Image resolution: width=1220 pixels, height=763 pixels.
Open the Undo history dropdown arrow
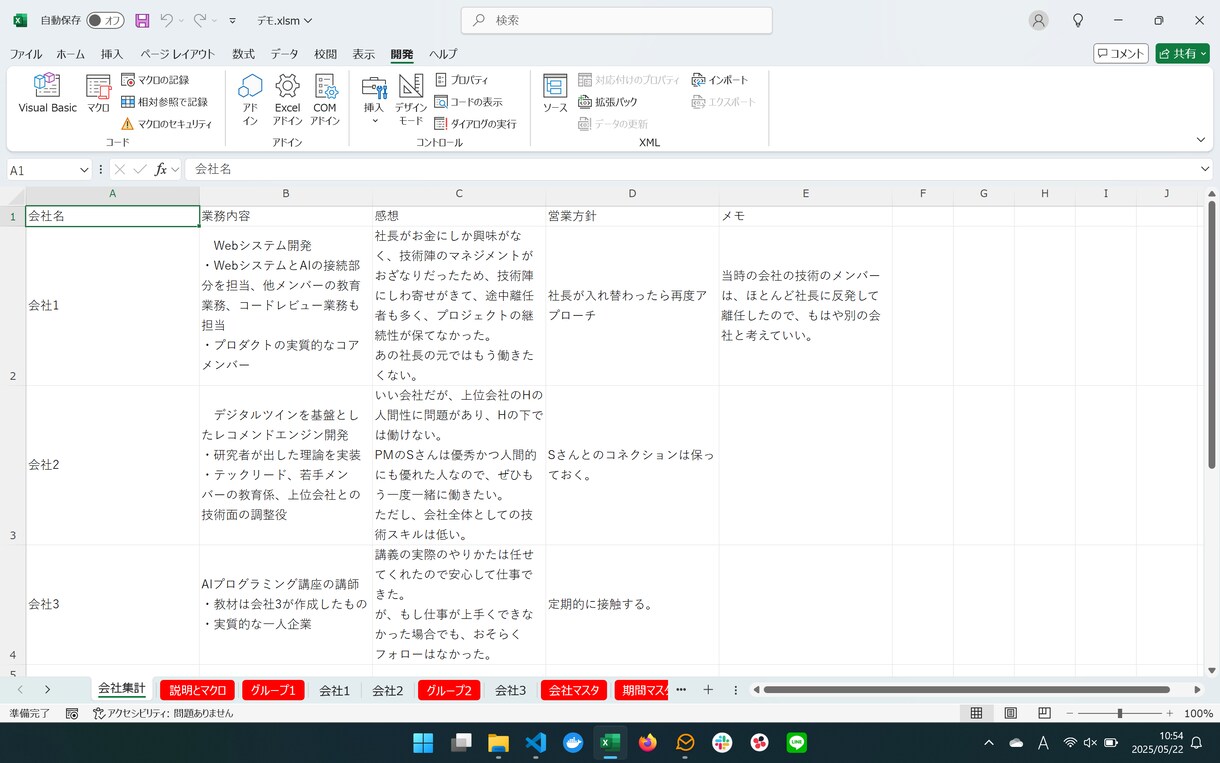[182, 20]
